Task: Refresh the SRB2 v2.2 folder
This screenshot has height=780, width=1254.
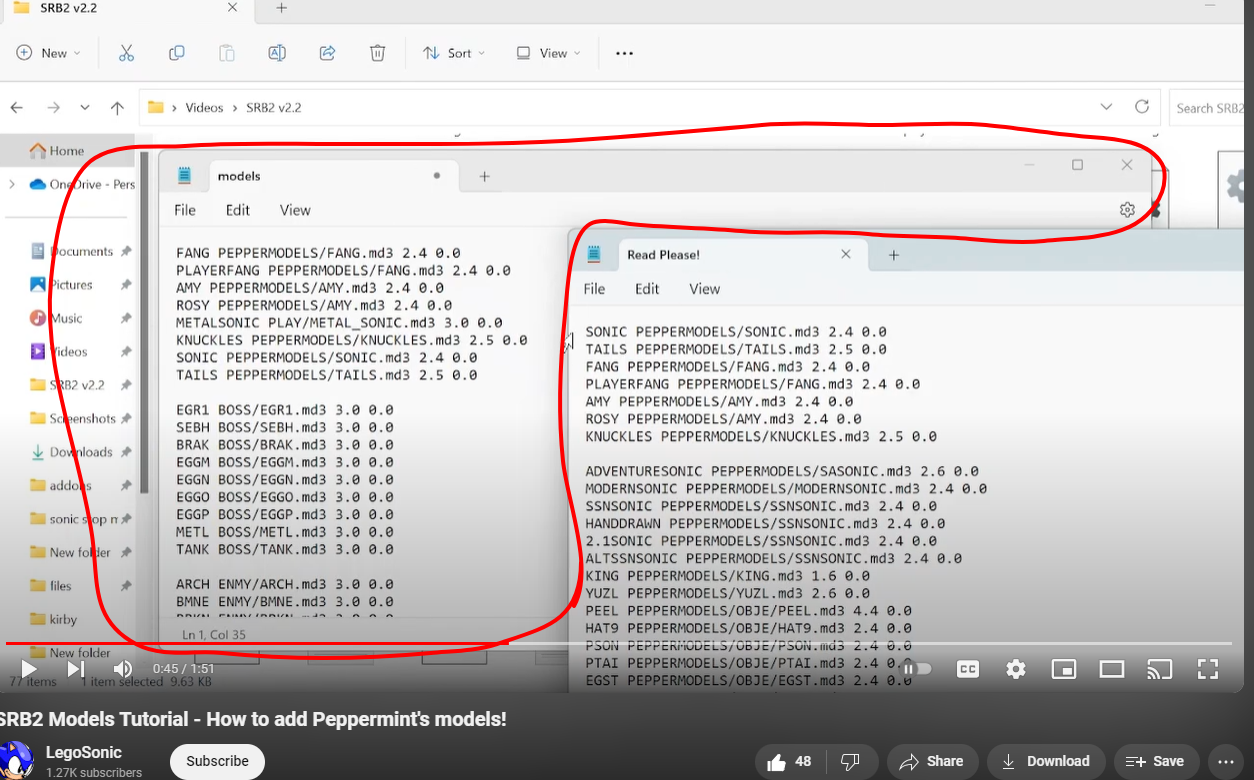Action: (1142, 107)
